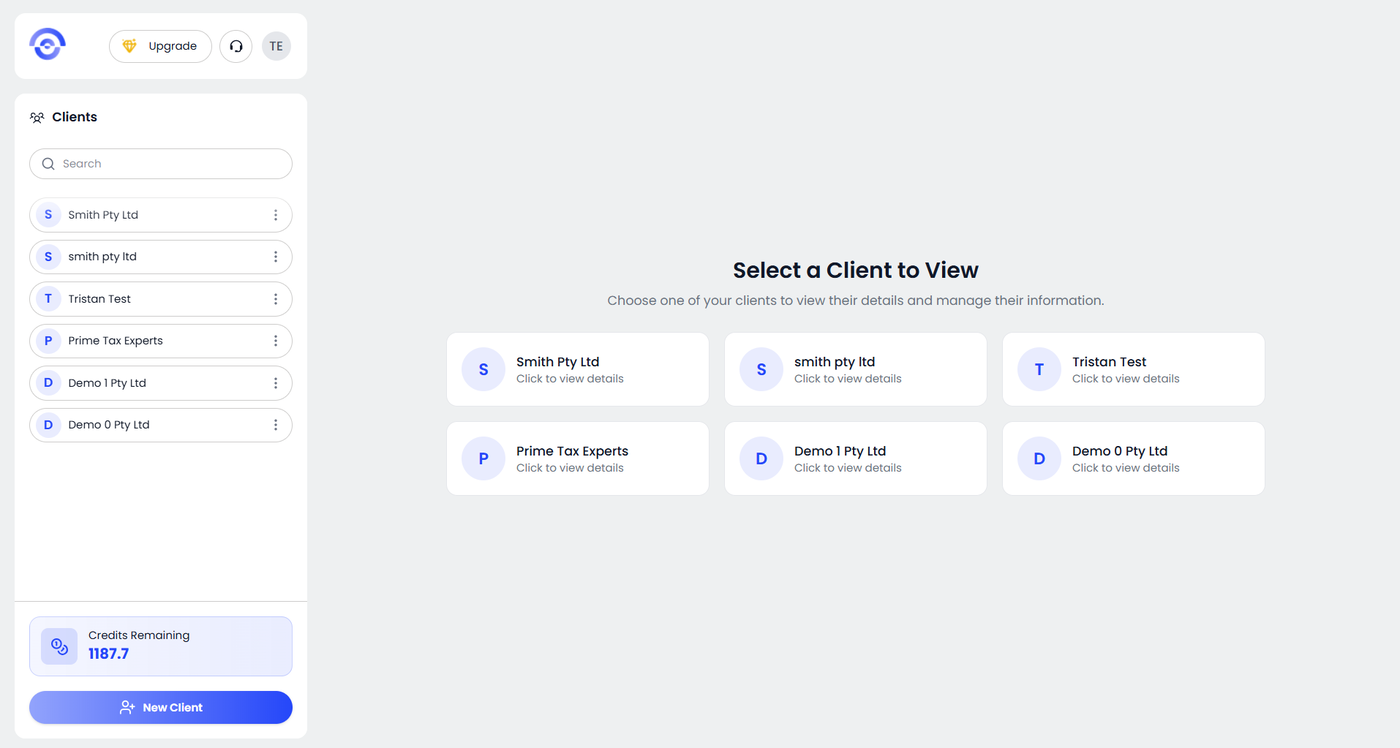Select Tristan Test in the sidebar list
The image size is (1400, 748).
tap(140, 299)
